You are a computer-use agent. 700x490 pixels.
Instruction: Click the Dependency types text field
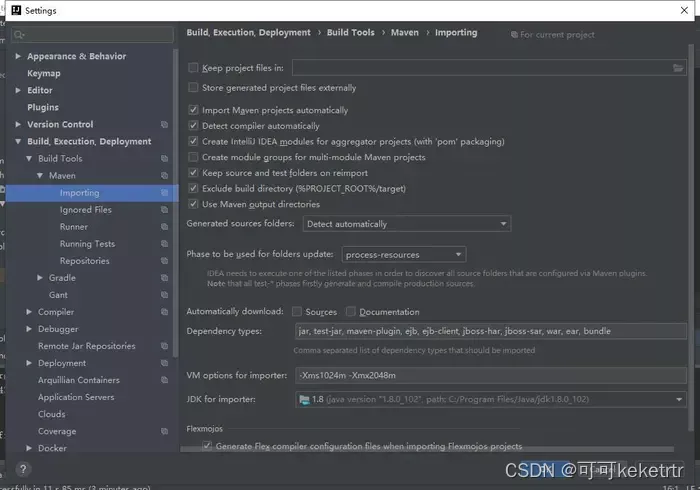tap(491, 331)
